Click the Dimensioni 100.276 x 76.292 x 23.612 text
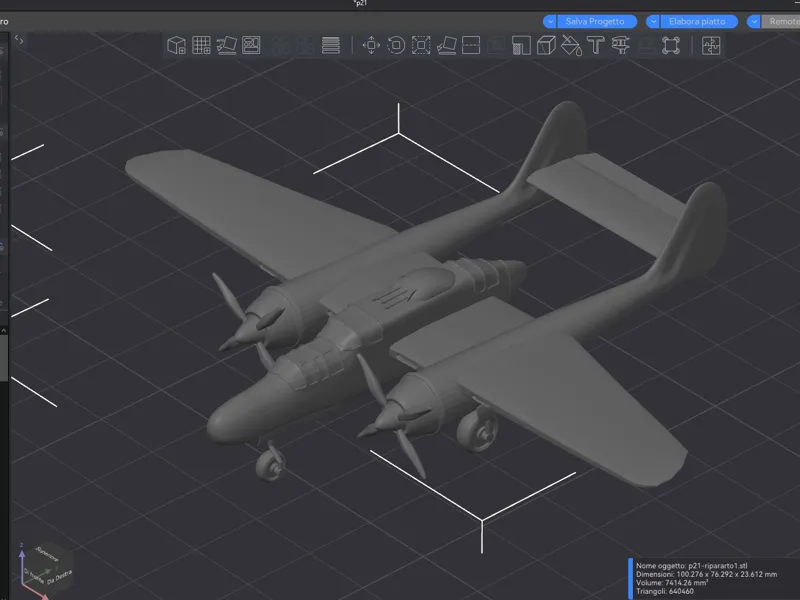Screen dimensions: 800x600 706,574
